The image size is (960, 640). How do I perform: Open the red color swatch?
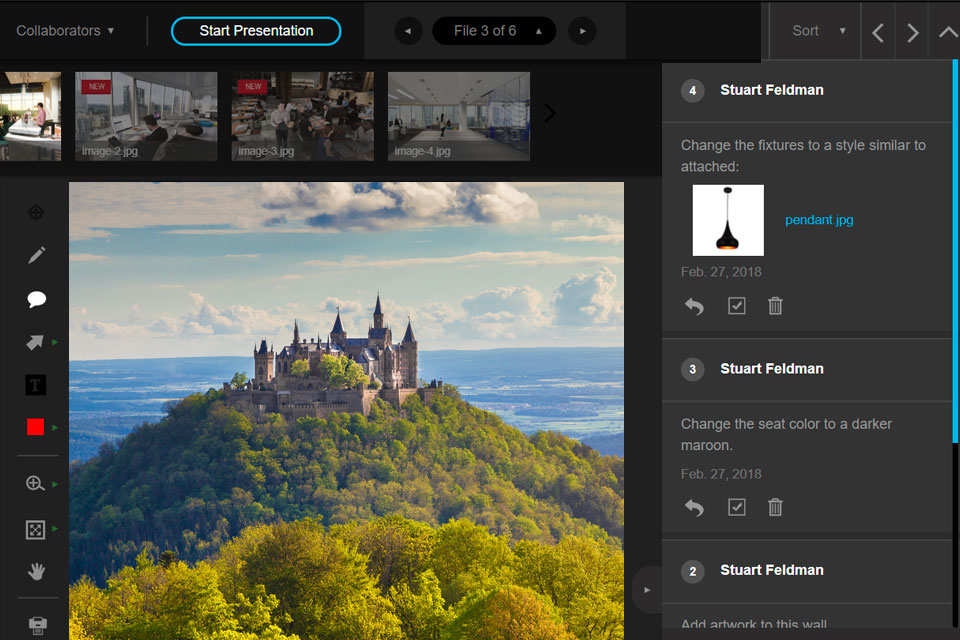(36, 427)
